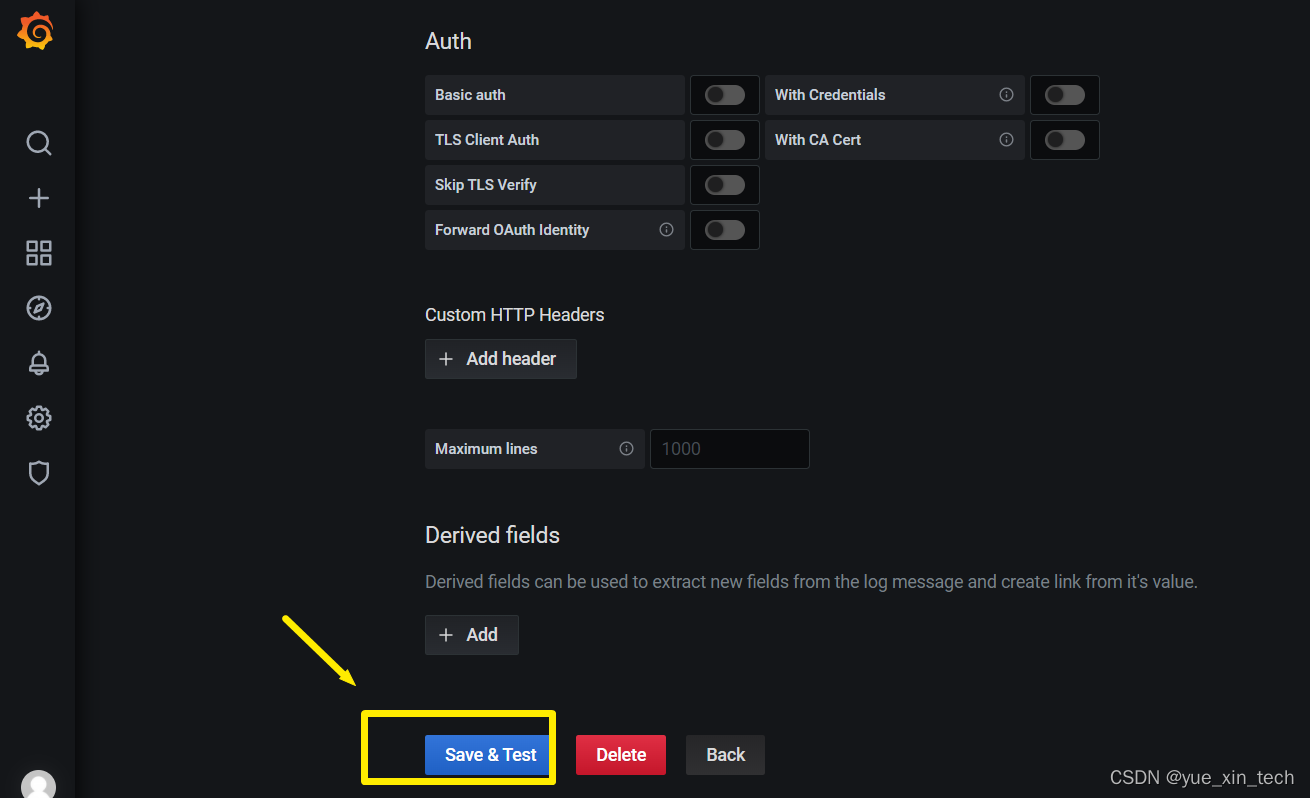Turn on With CA Cert
Image resolution: width=1310 pixels, height=798 pixels.
point(1065,140)
